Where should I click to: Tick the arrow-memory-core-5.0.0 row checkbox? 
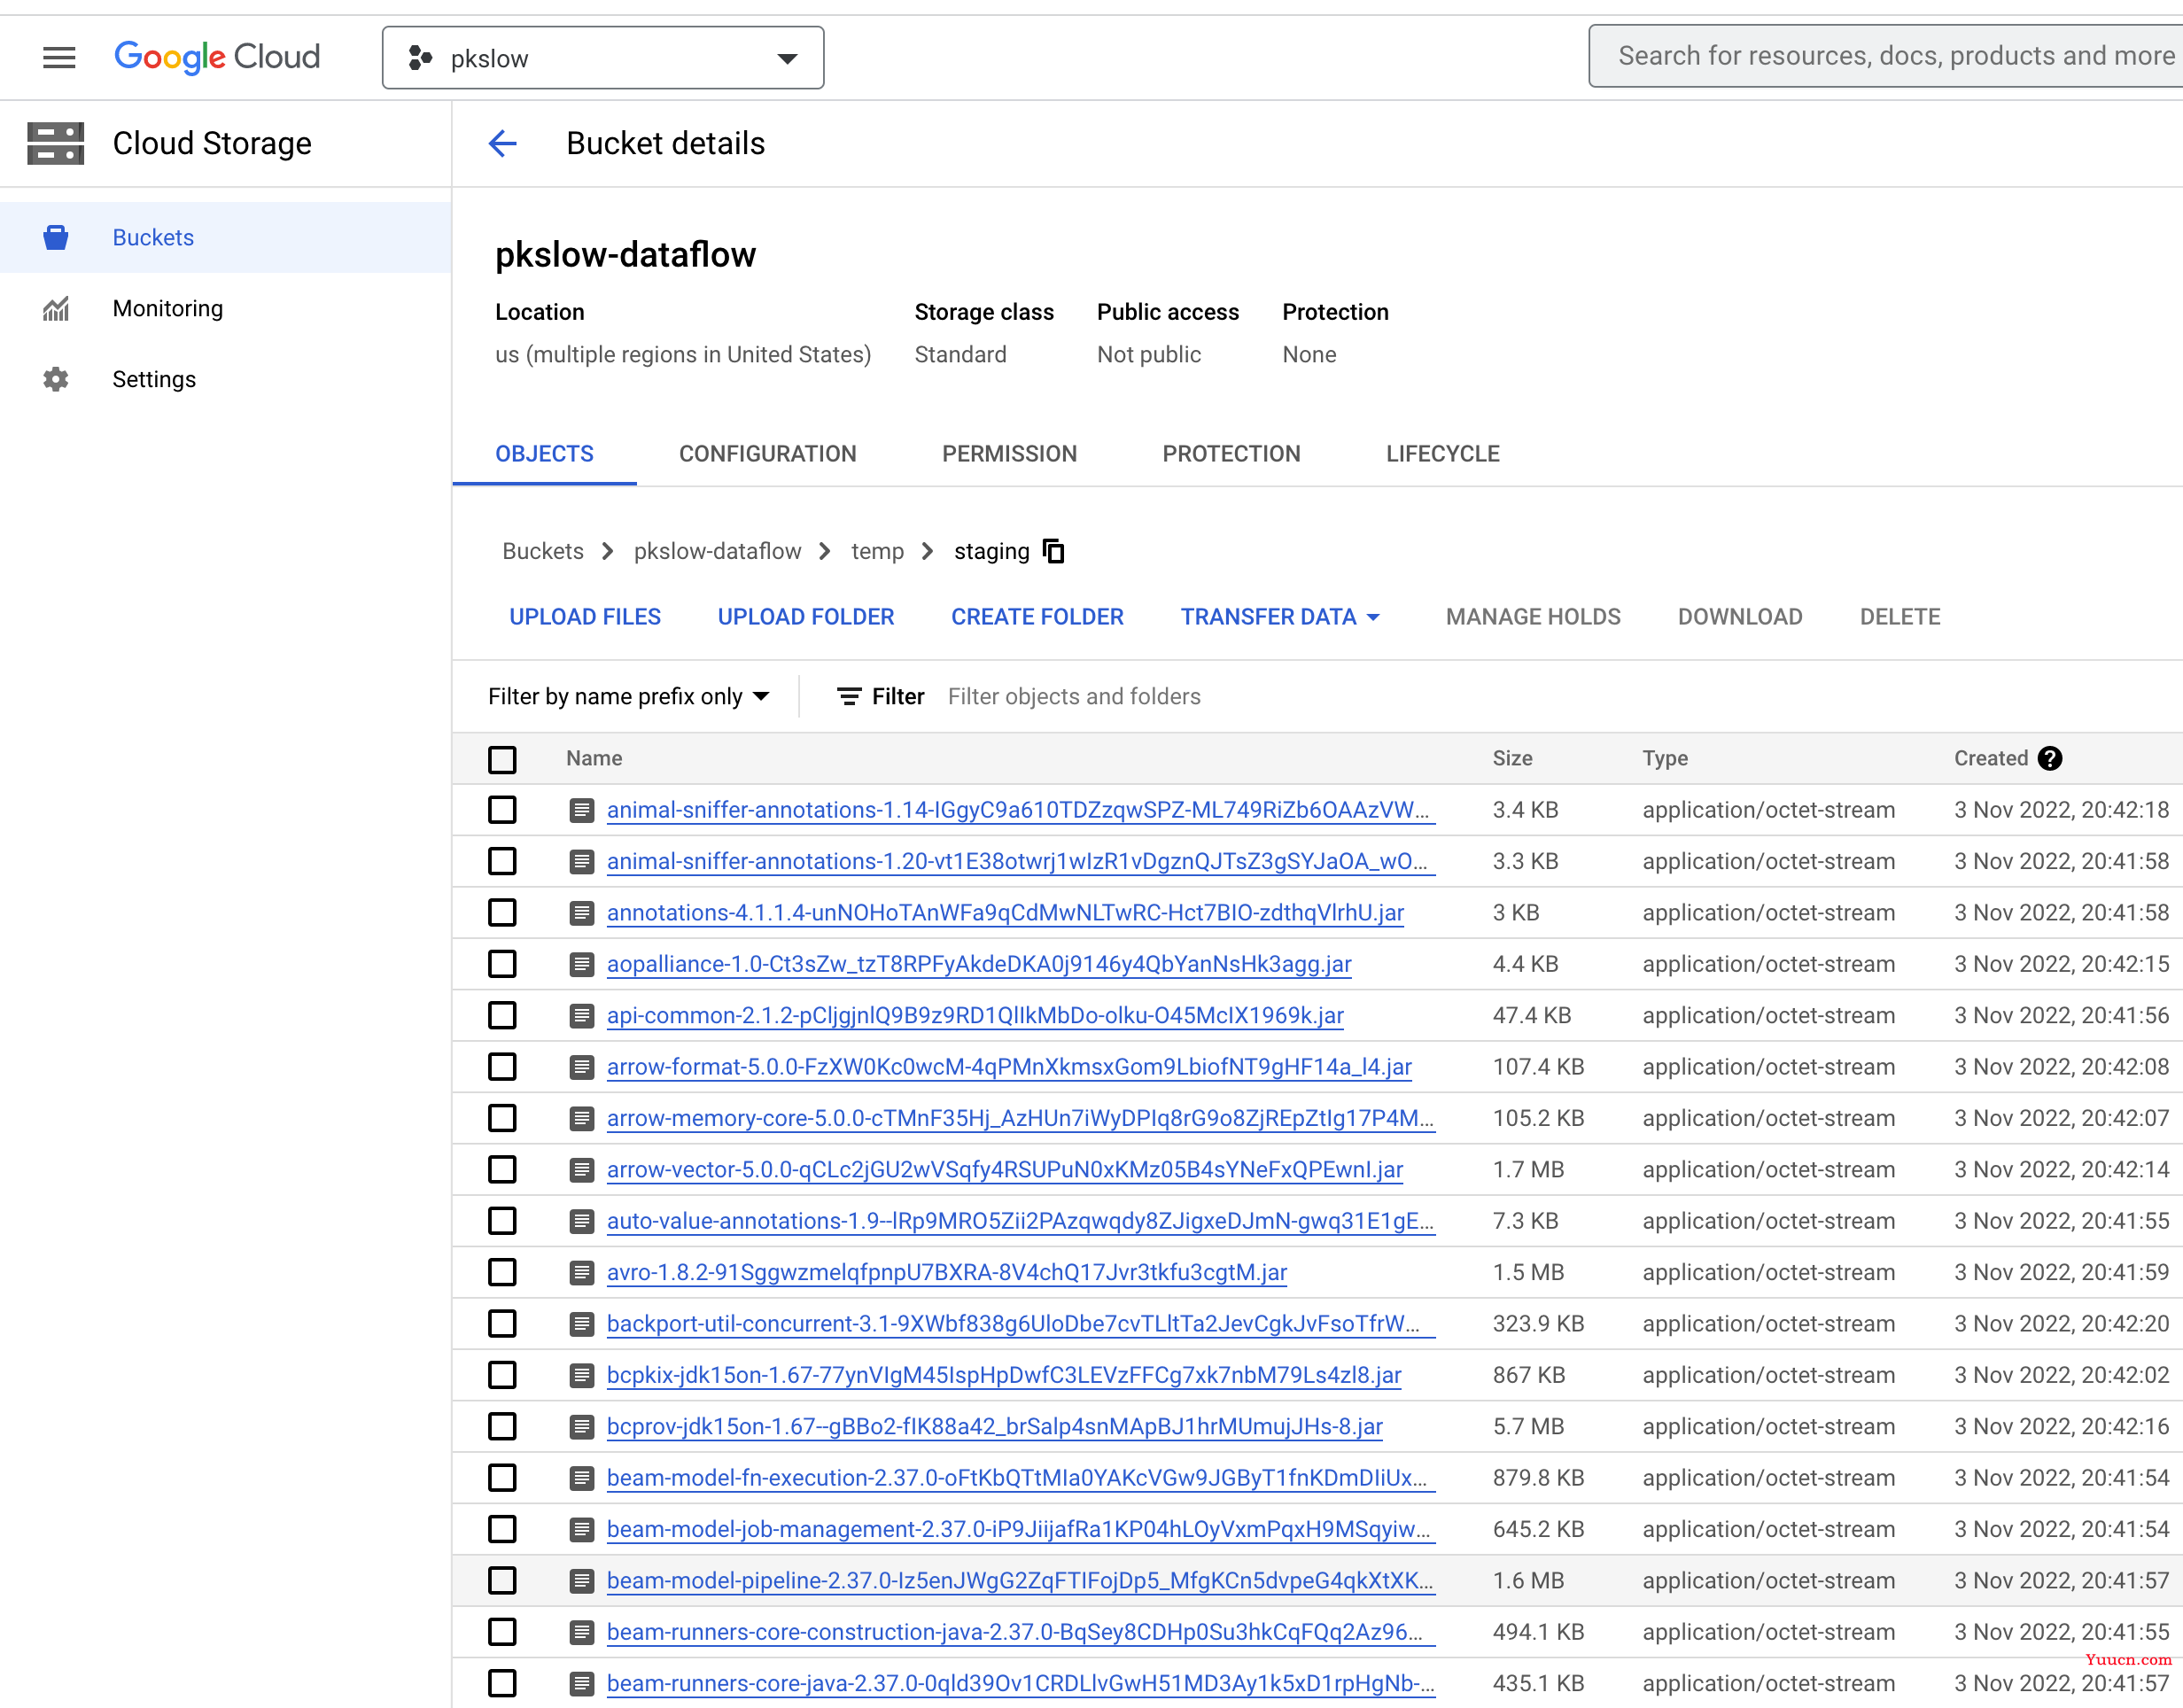(x=502, y=1118)
